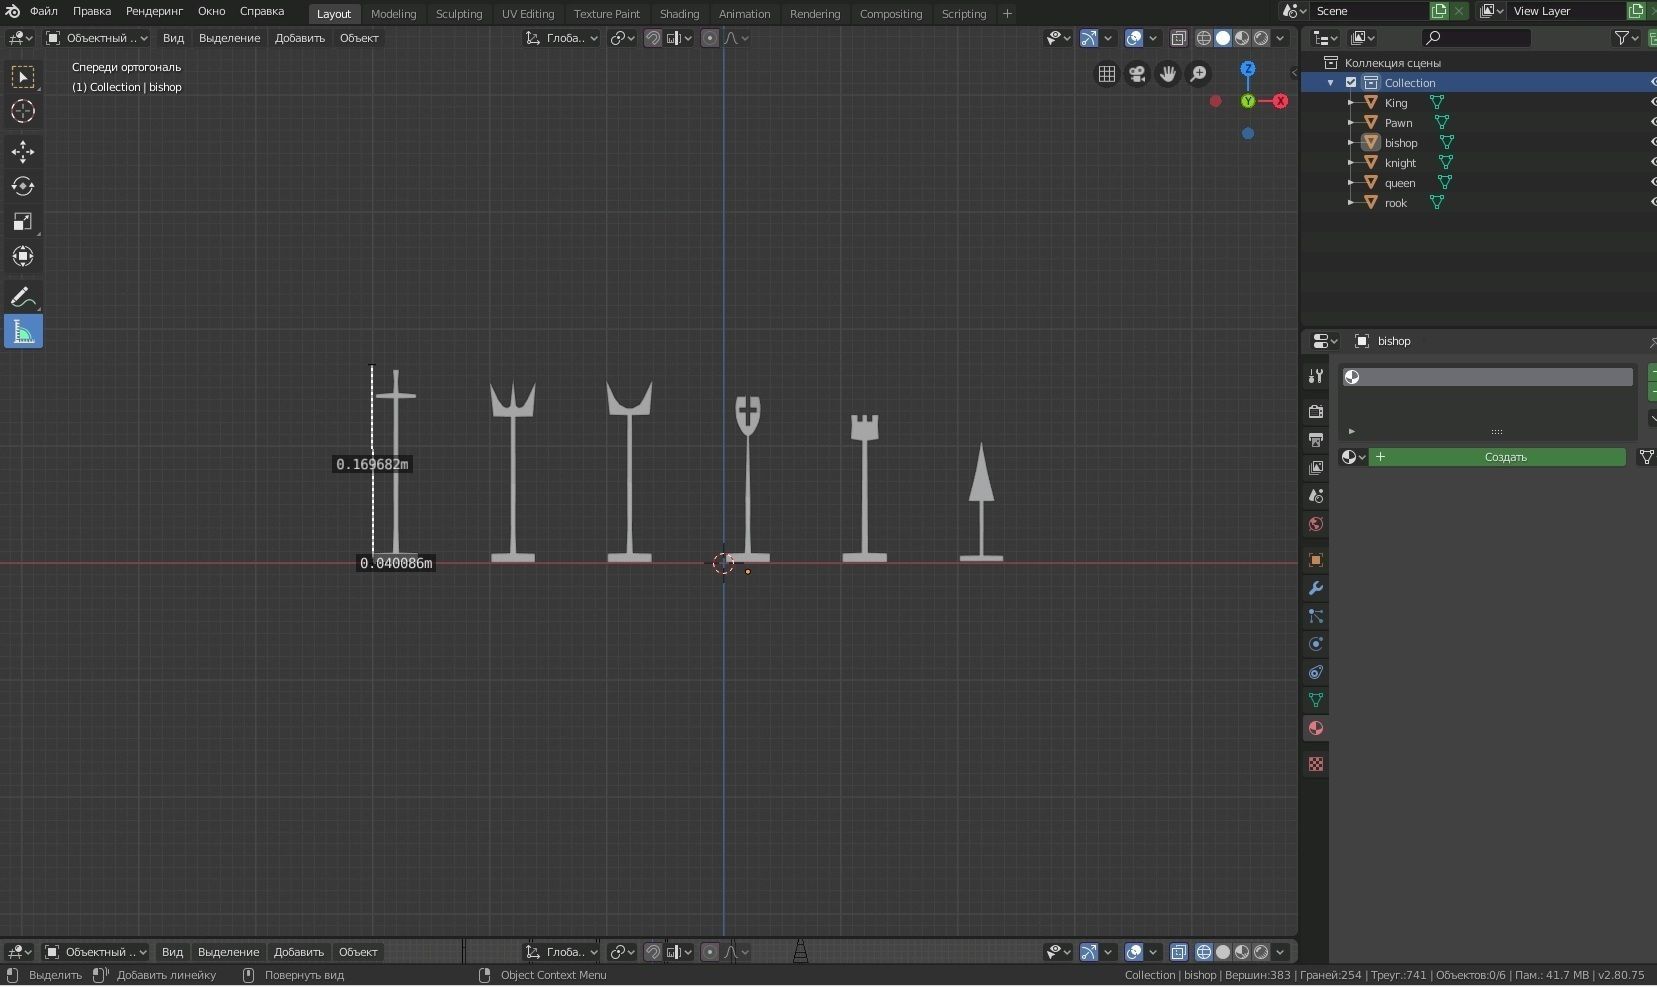
Task: Open the Scene properties tab
Action: point(1316,496)
